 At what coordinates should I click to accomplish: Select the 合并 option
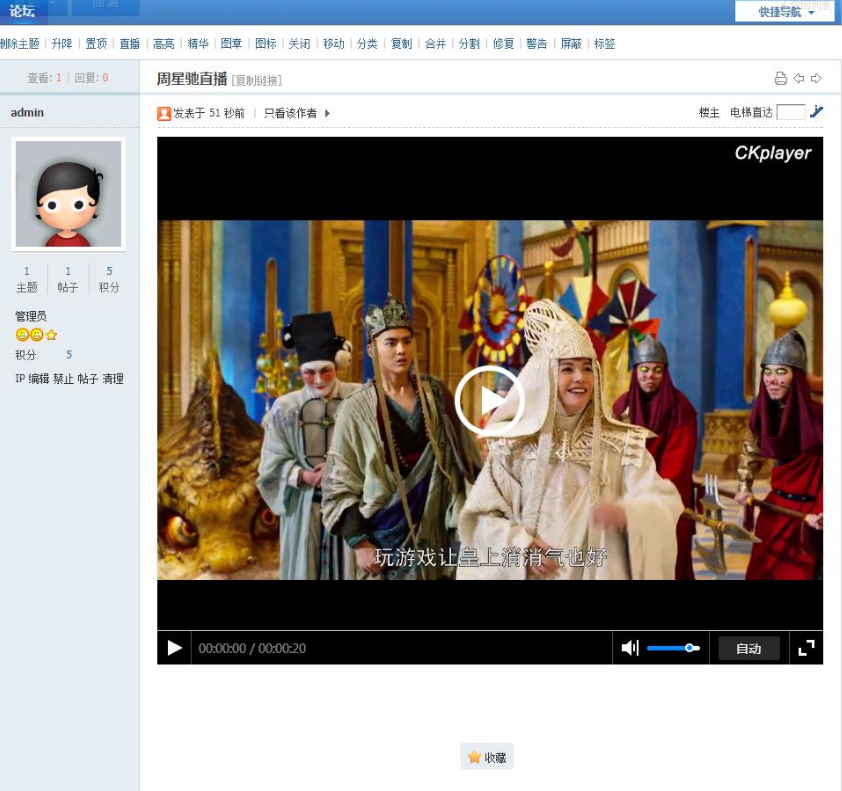(435, 43)
